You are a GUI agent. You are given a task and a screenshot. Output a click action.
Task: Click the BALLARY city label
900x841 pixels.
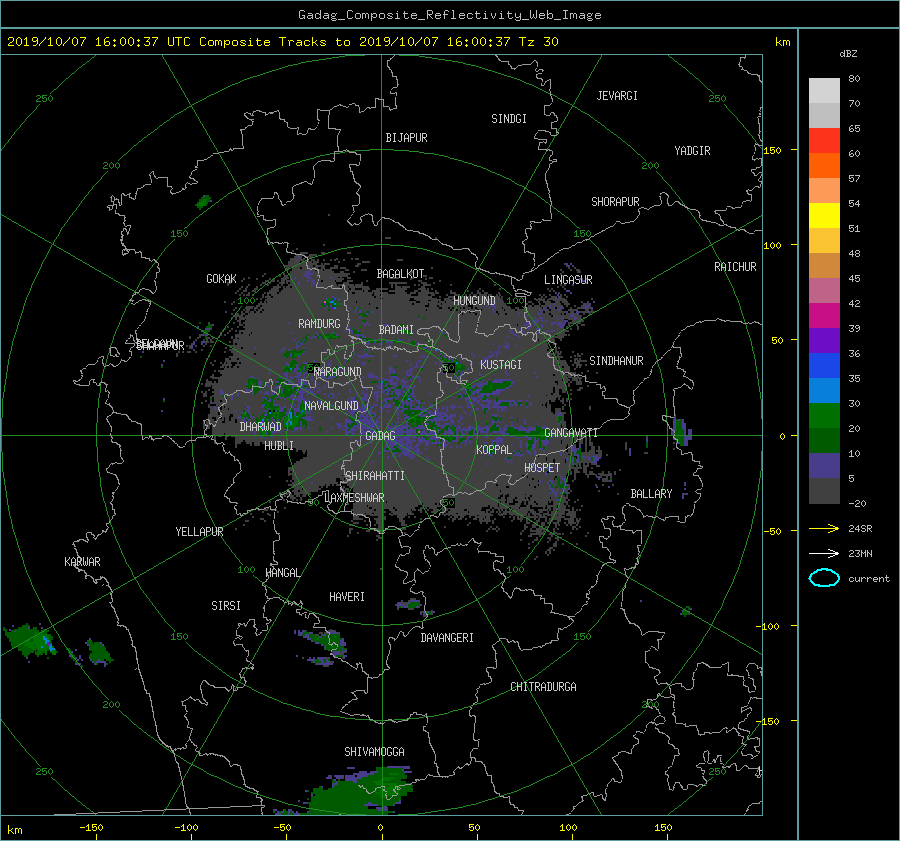click(x=651, y=494)
